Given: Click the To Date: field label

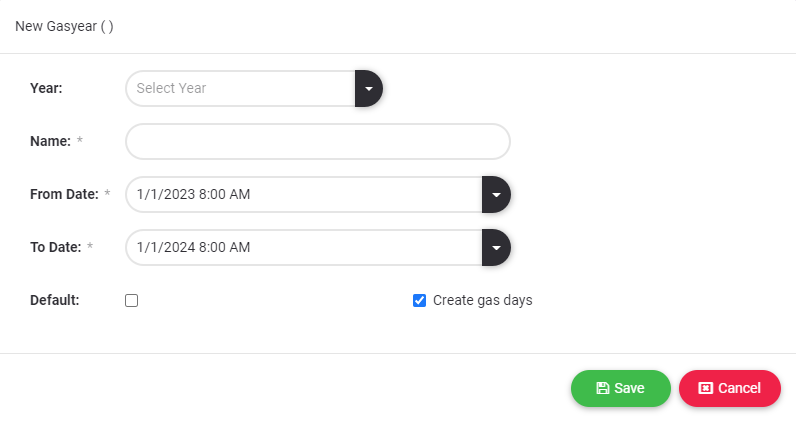Looking at the screenshot, I should [x=55, y=247].
